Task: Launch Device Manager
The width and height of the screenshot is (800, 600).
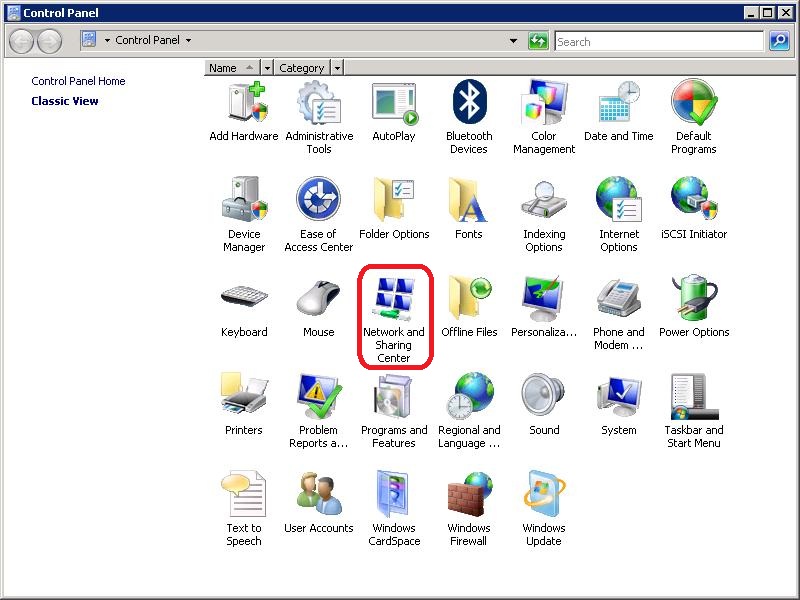Action: coord(244,215)
